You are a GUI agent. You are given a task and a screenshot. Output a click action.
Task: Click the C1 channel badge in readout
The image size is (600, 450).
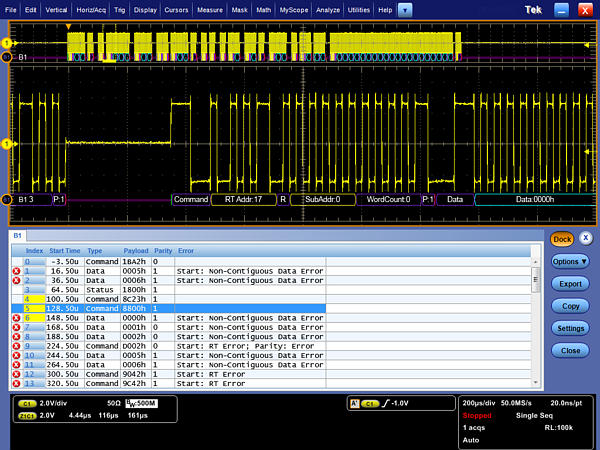(26, 402)
